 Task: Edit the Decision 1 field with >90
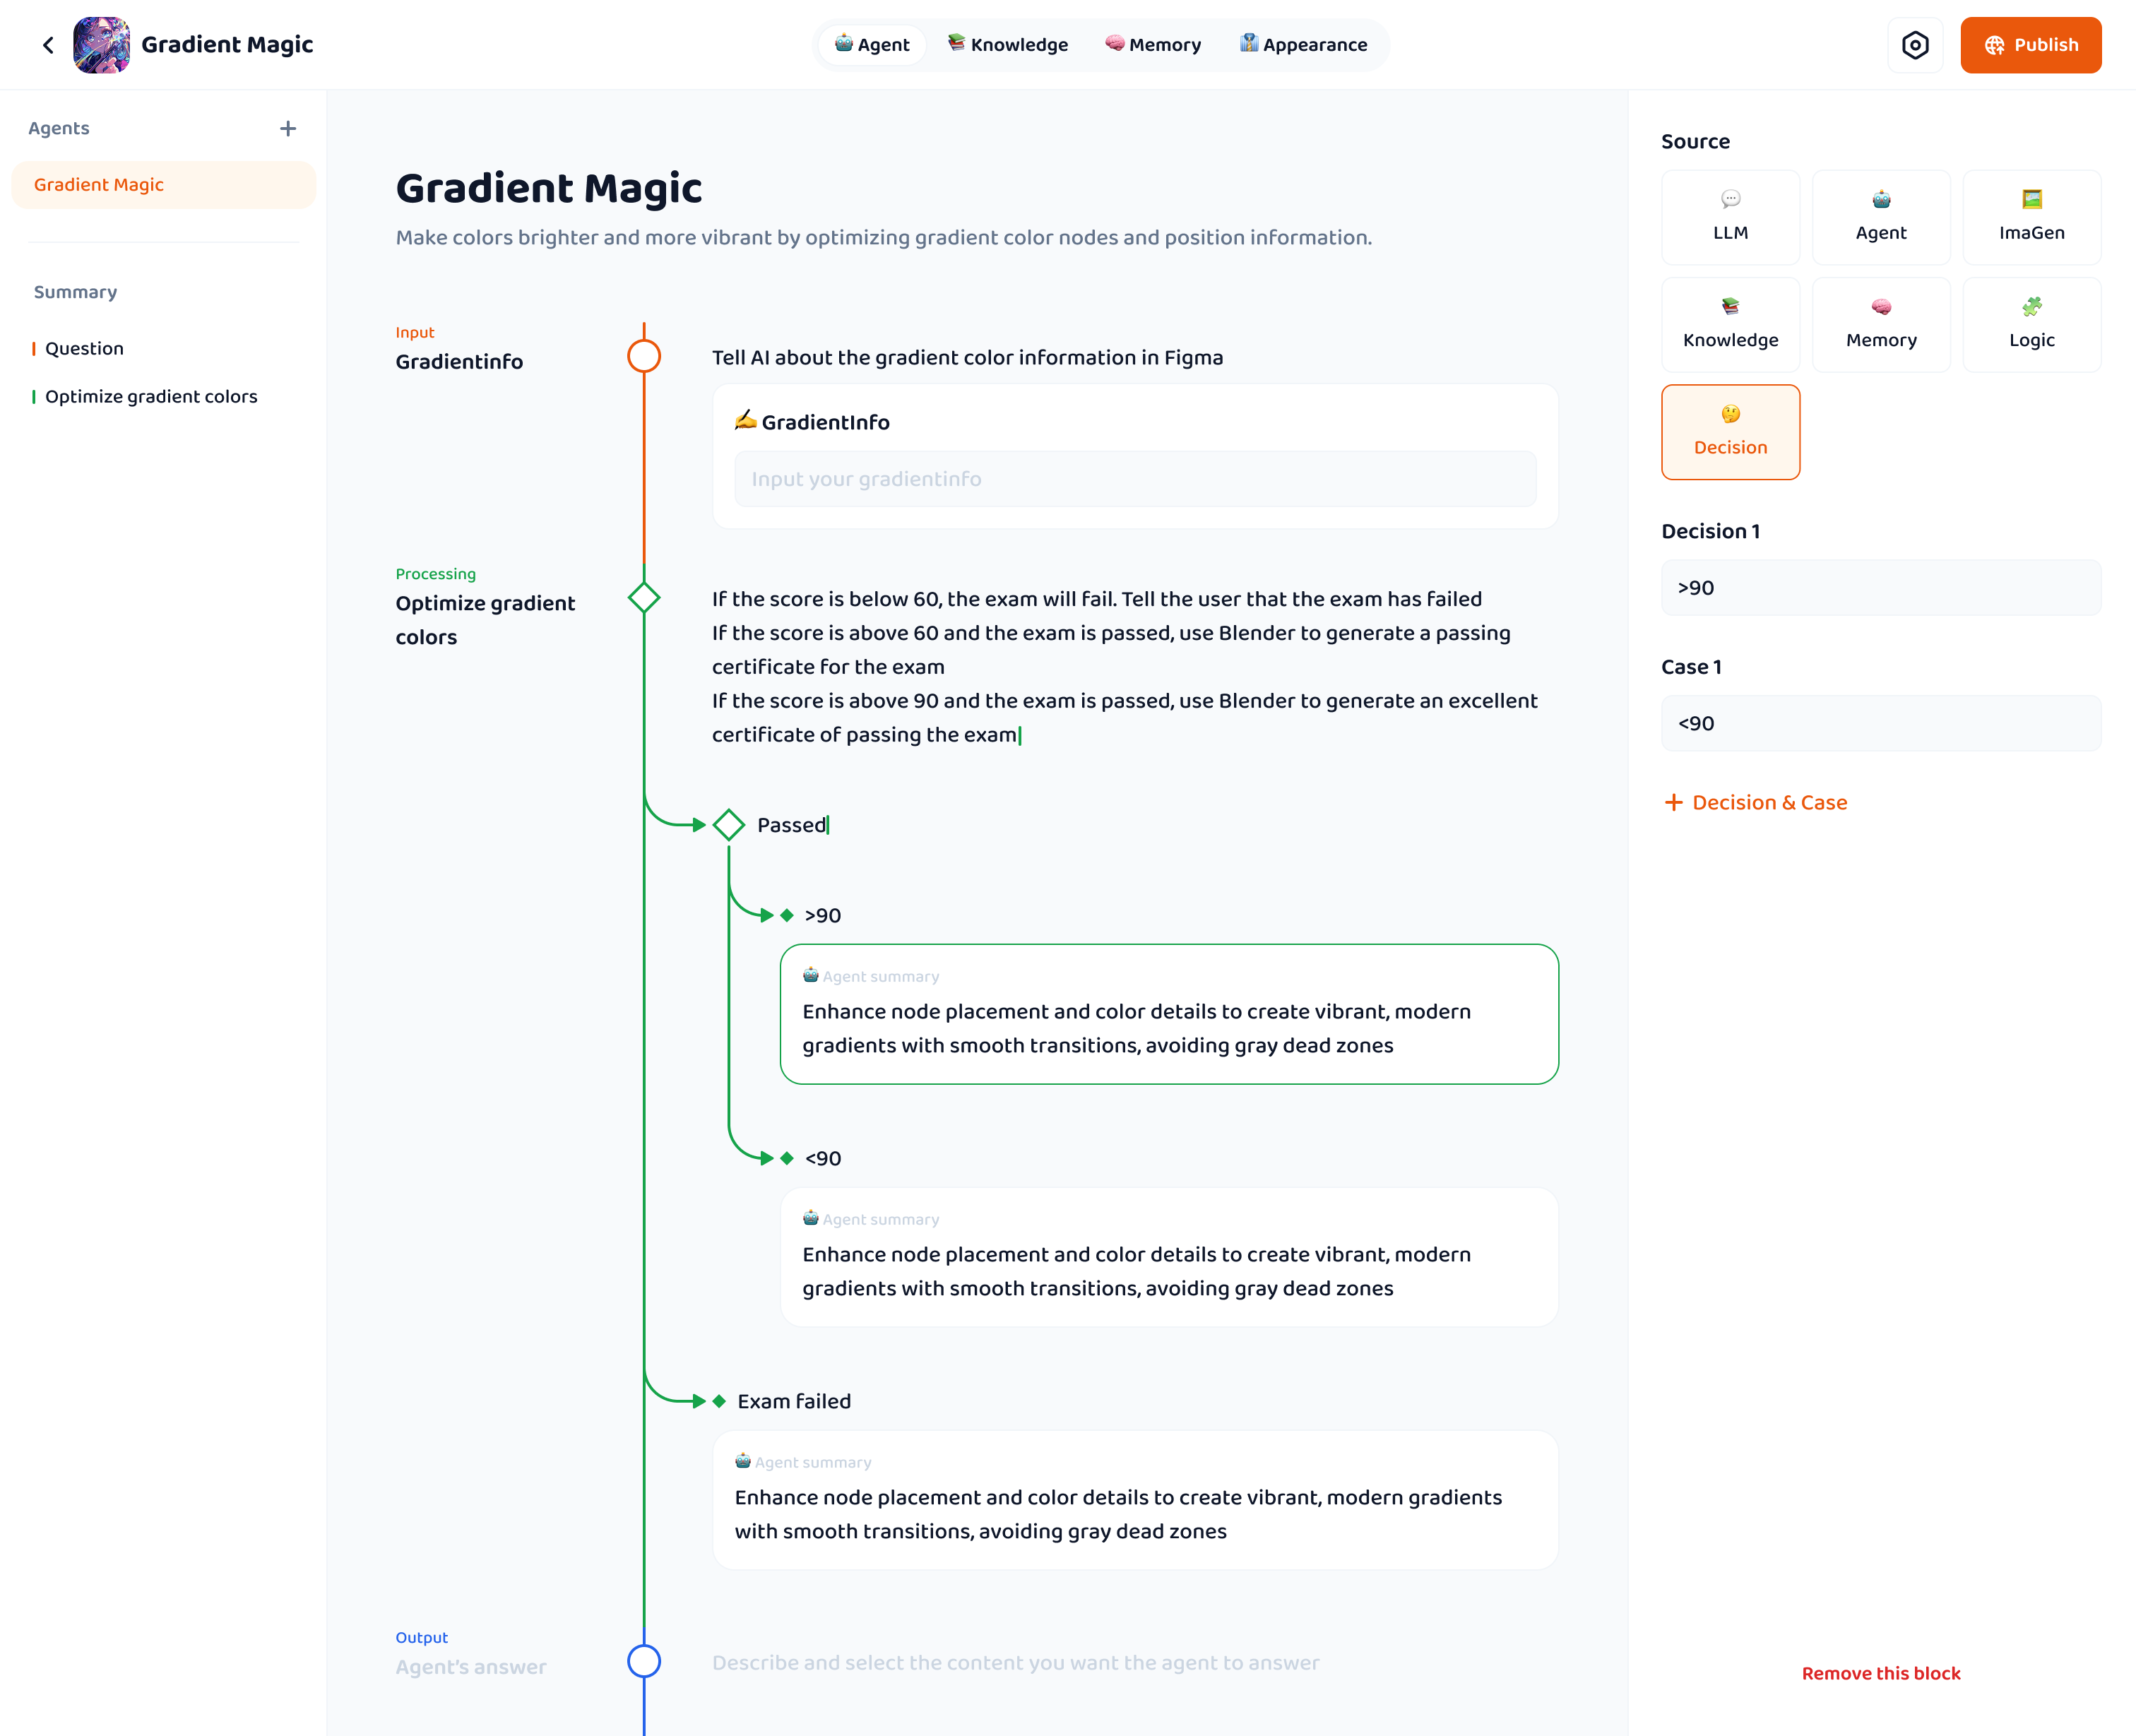pos(1881,588)
